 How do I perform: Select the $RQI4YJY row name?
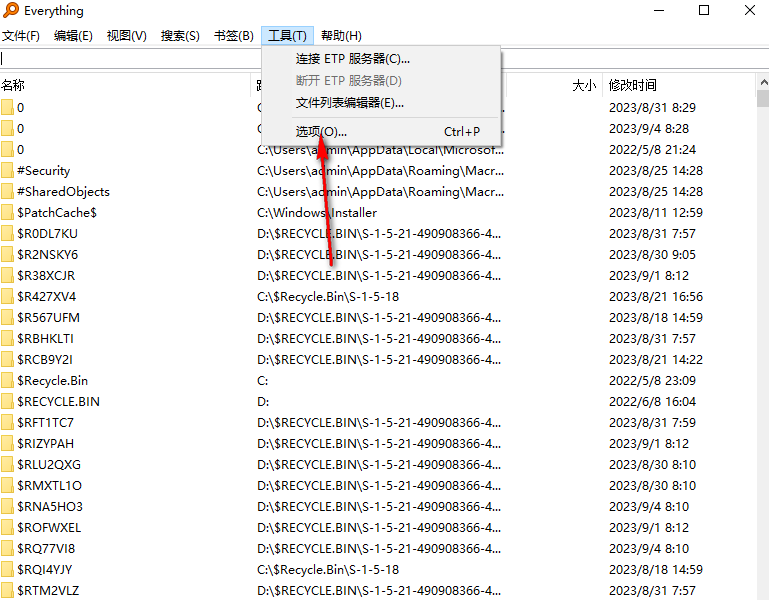tap(45, 570)
